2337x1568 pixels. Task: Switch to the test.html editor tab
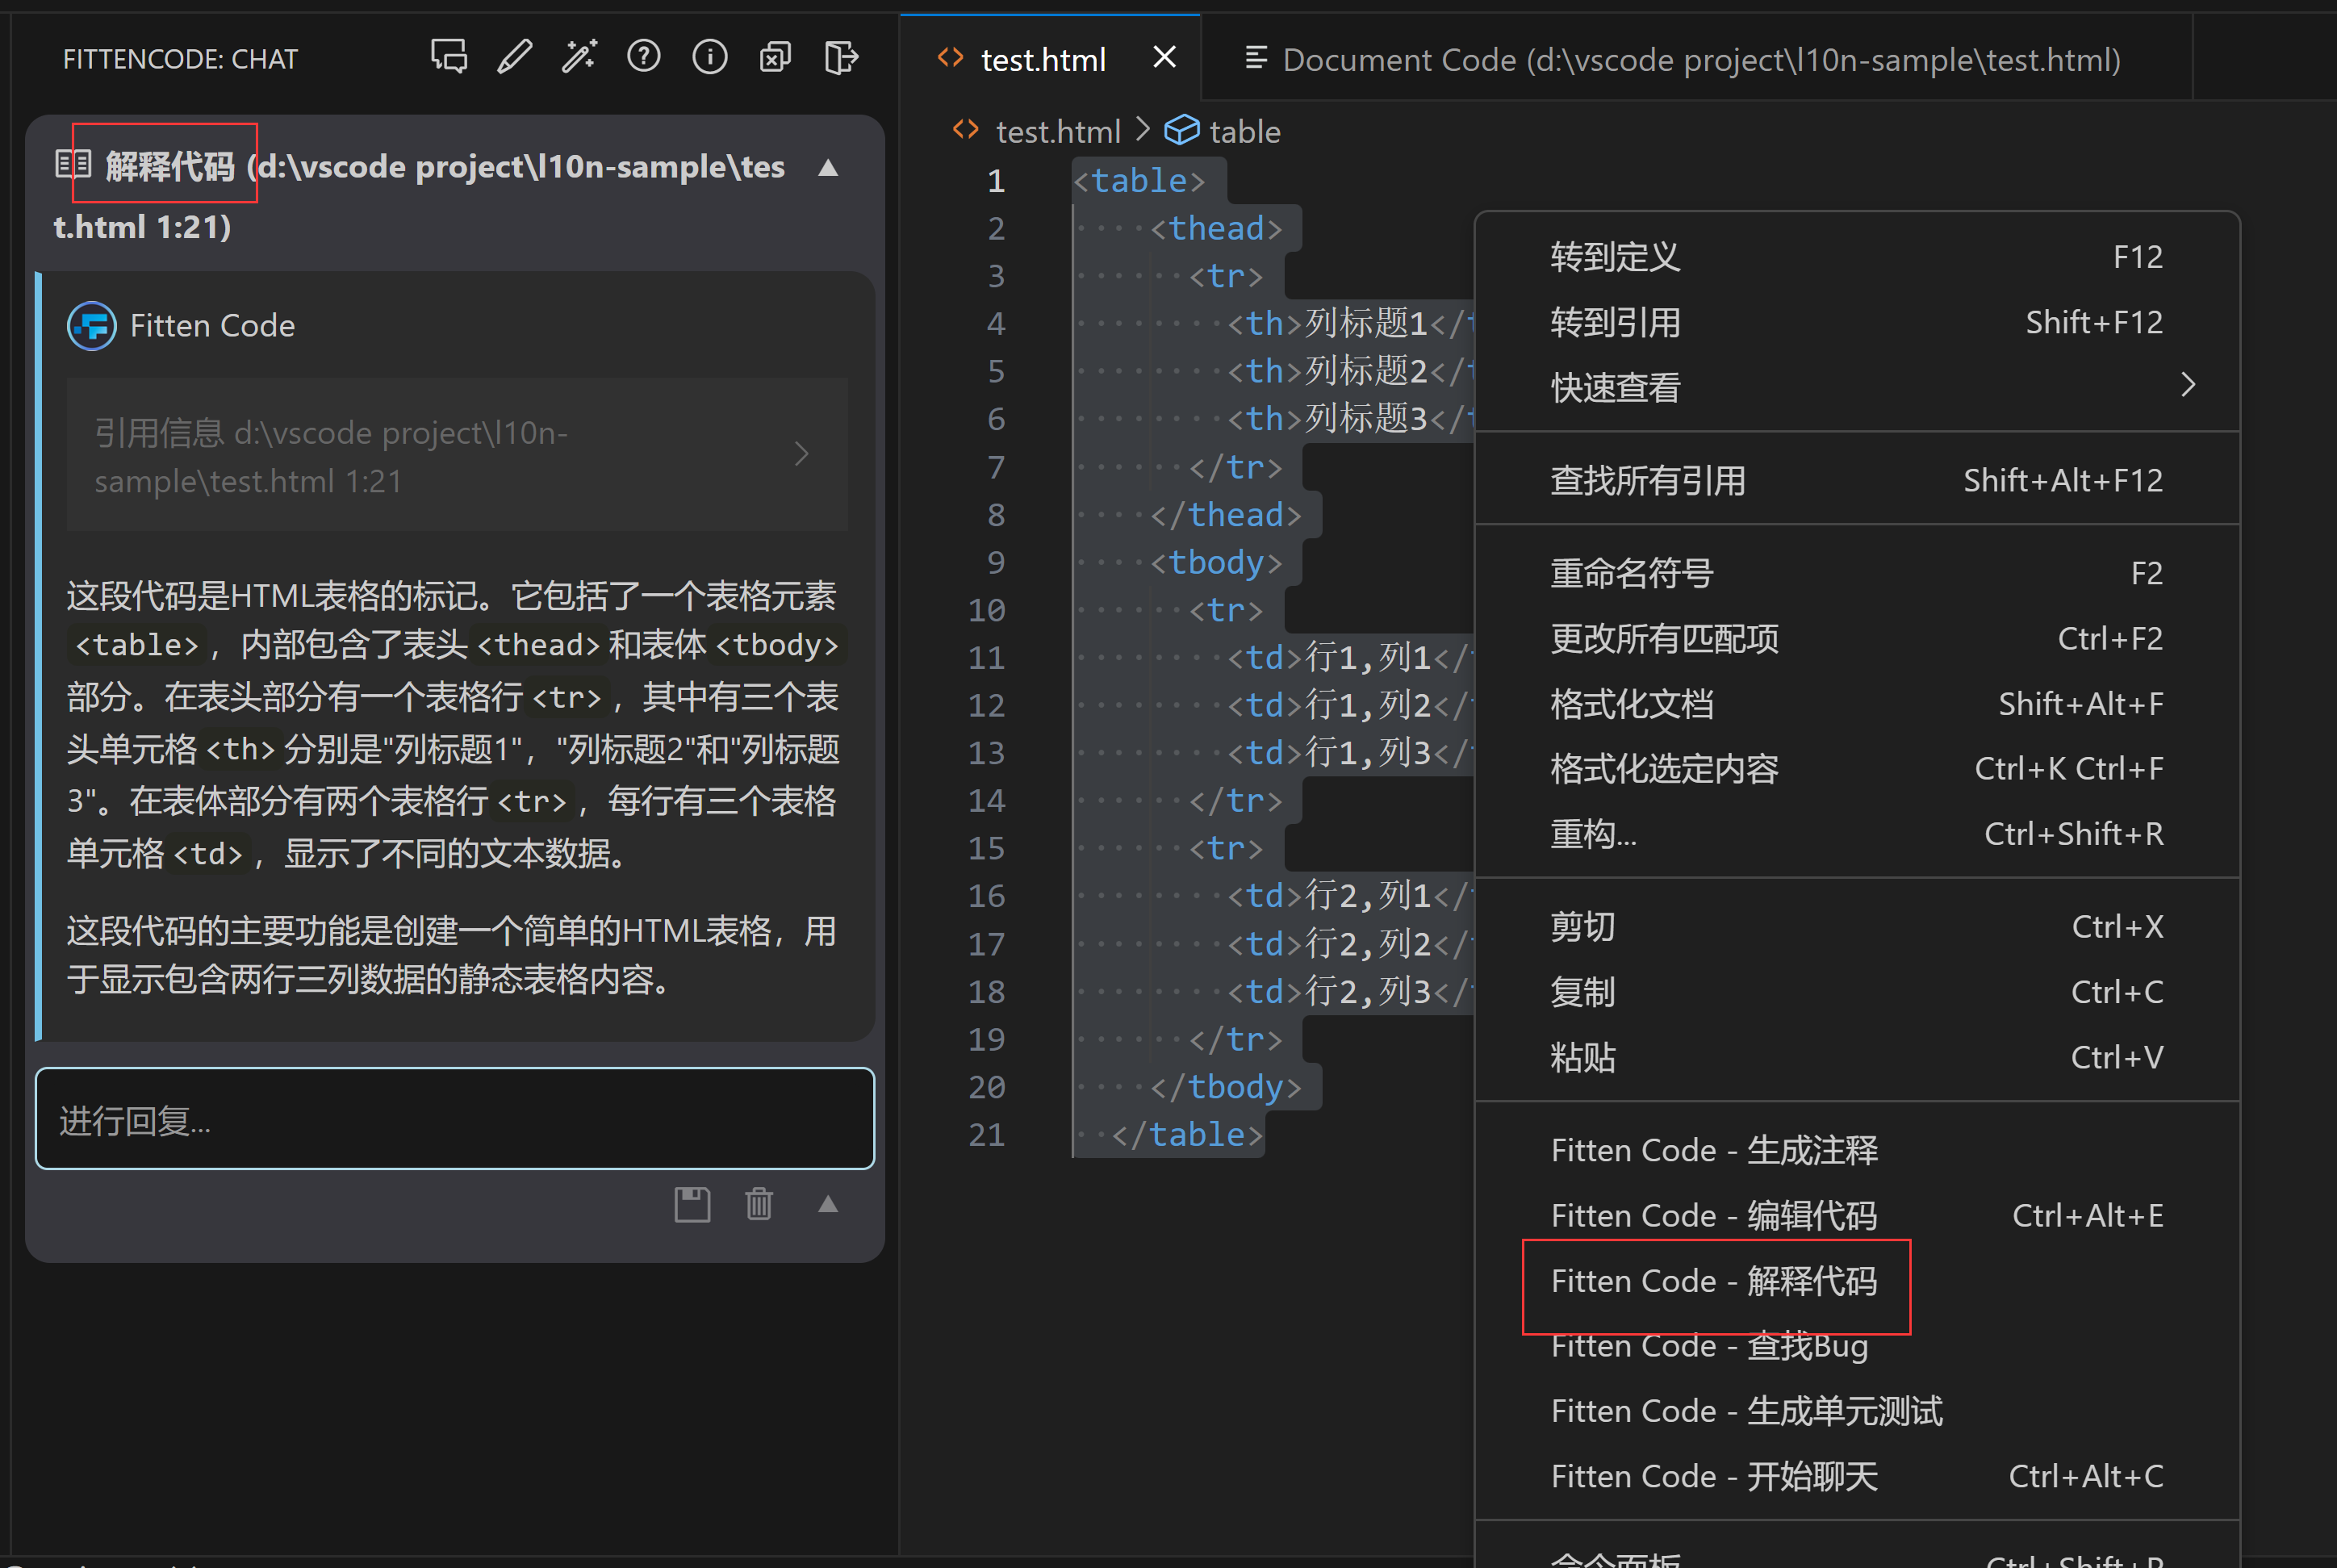coord(1043,59)
